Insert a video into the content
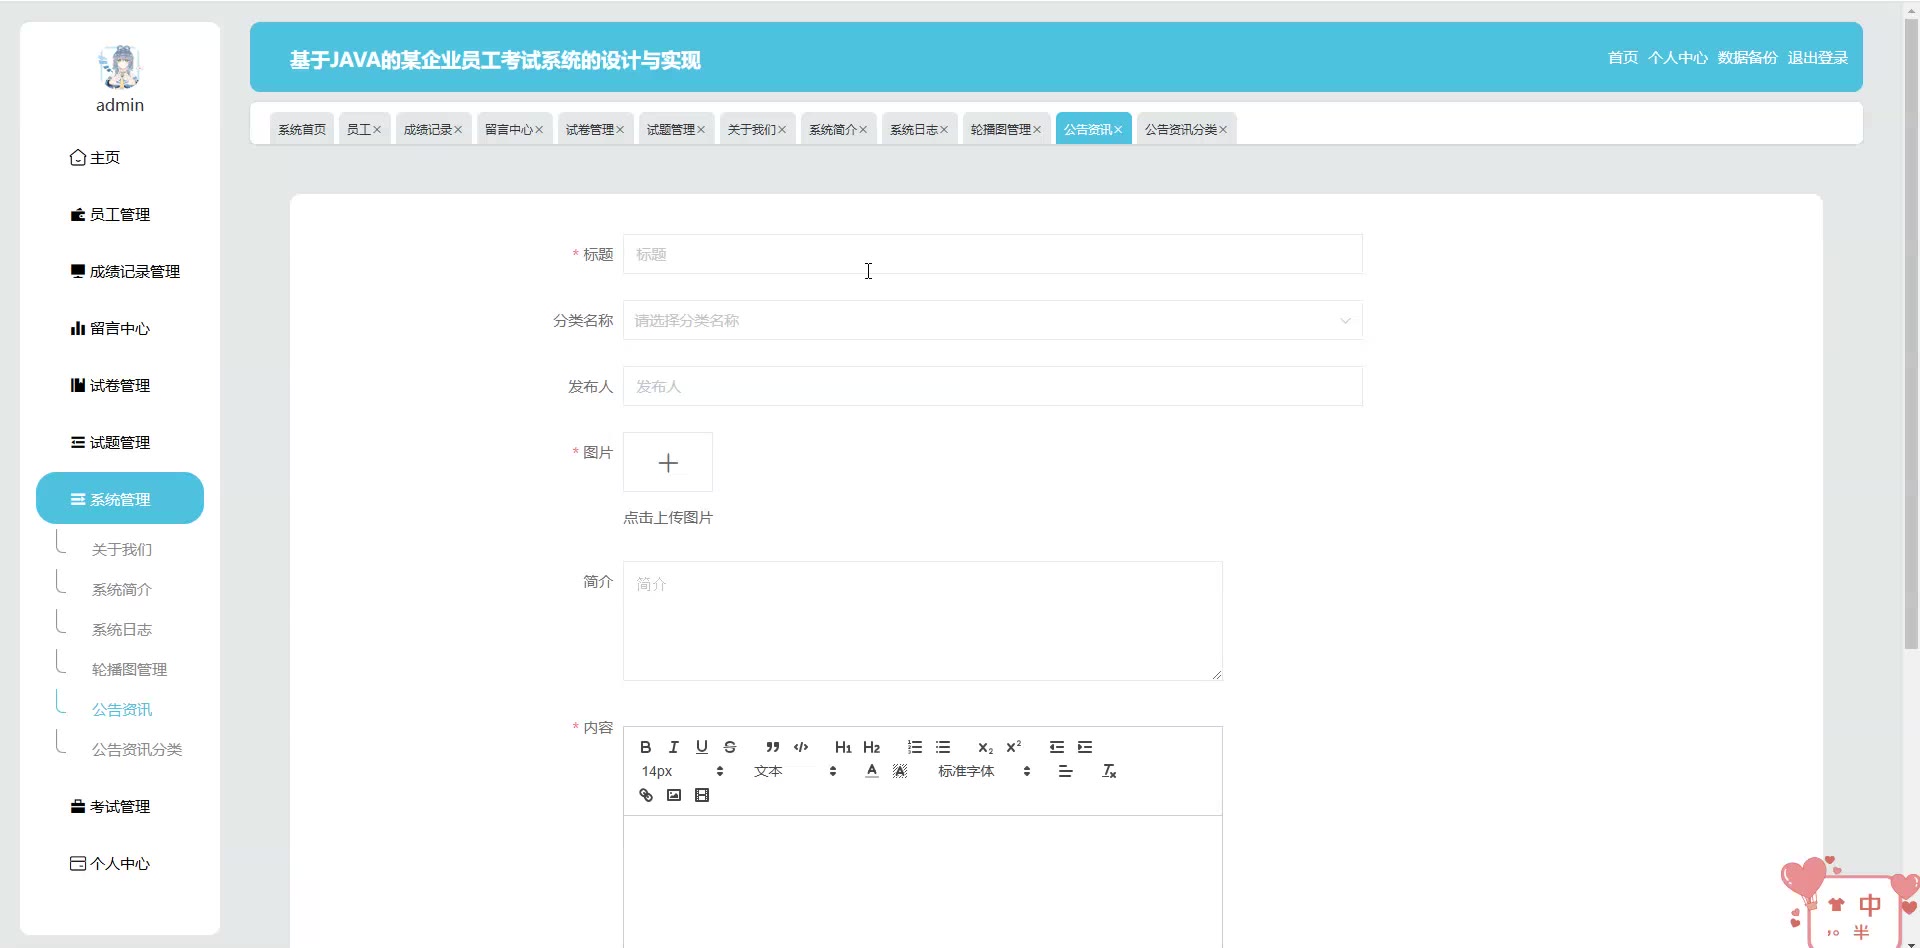Screen dimensions: 1920x948 [x=702, y=795]
